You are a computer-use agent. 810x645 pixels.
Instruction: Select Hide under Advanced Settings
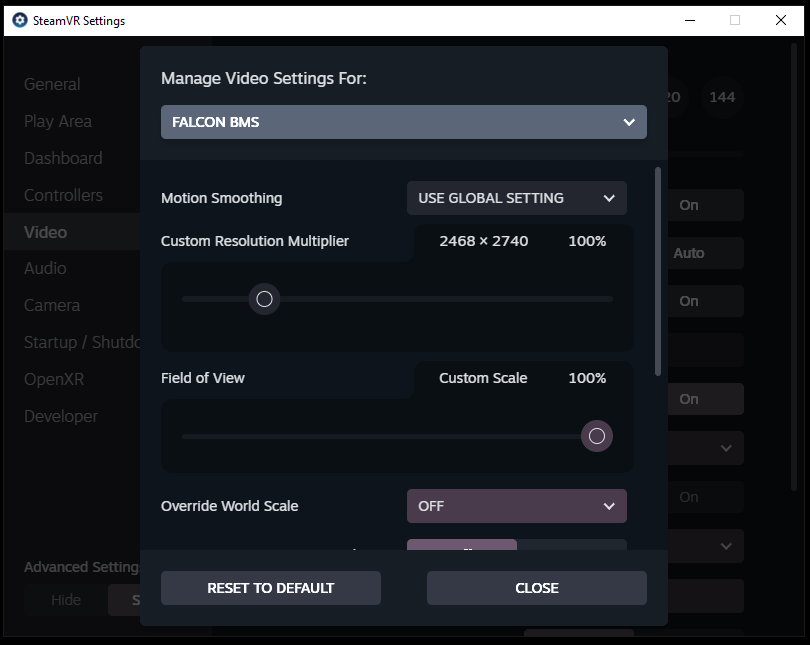[66, 600]
